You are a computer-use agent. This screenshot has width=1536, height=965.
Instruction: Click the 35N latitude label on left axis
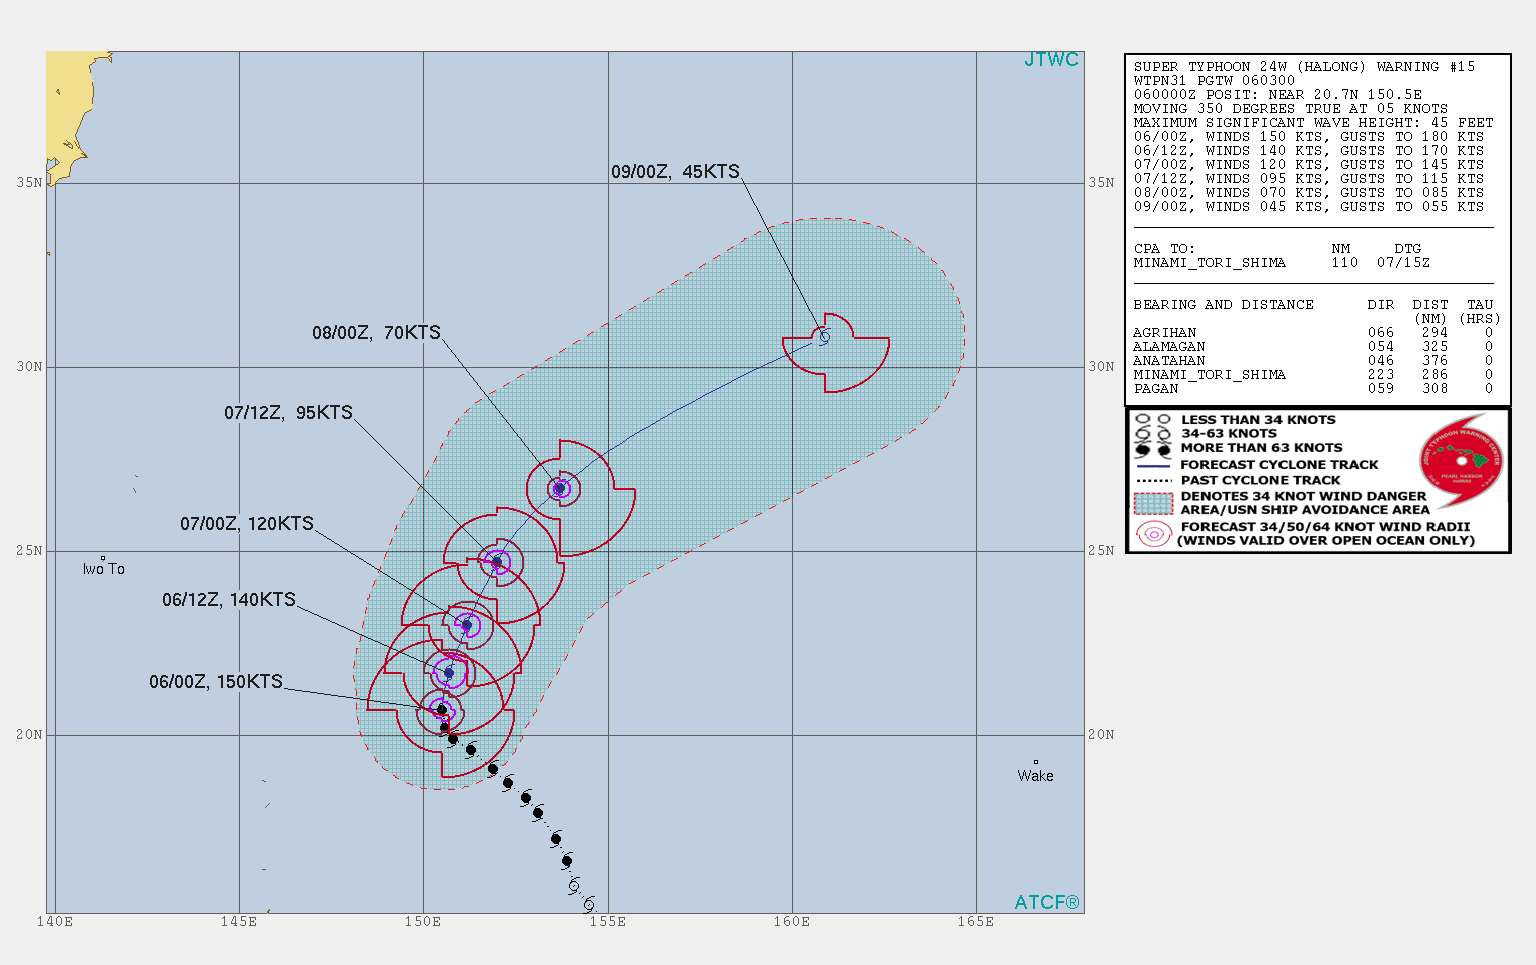30,183
